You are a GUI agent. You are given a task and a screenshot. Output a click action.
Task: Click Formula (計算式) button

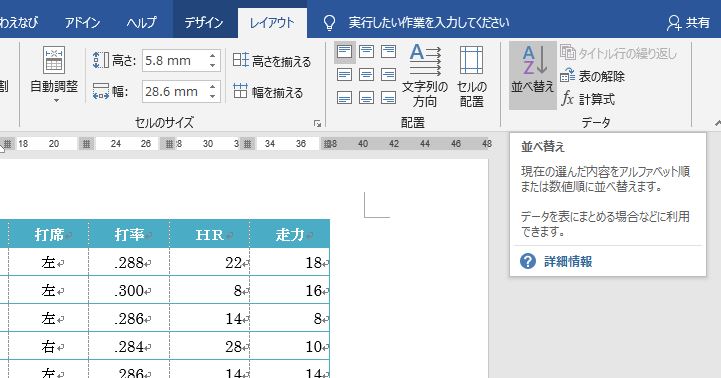(588, 99)
